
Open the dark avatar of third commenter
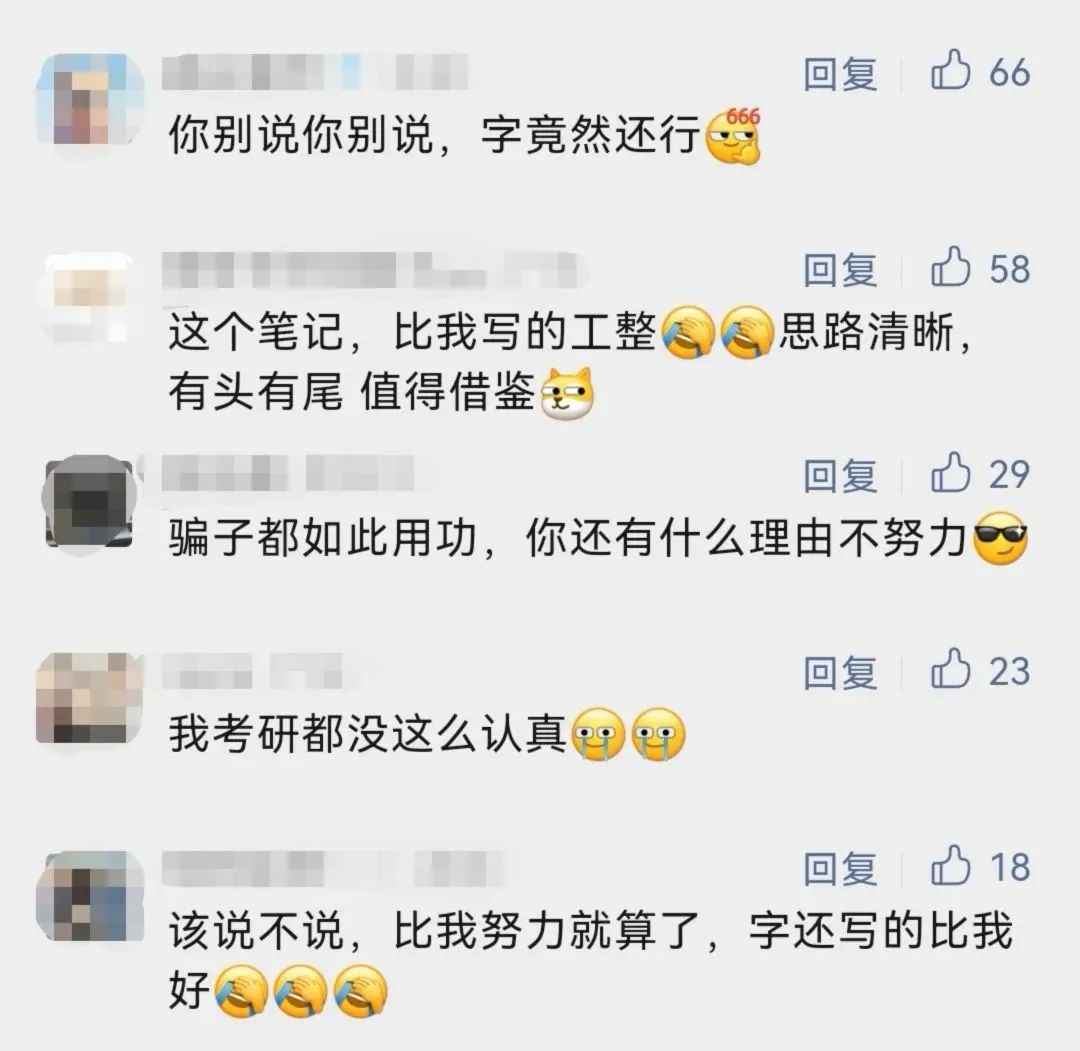coord(90,501)
